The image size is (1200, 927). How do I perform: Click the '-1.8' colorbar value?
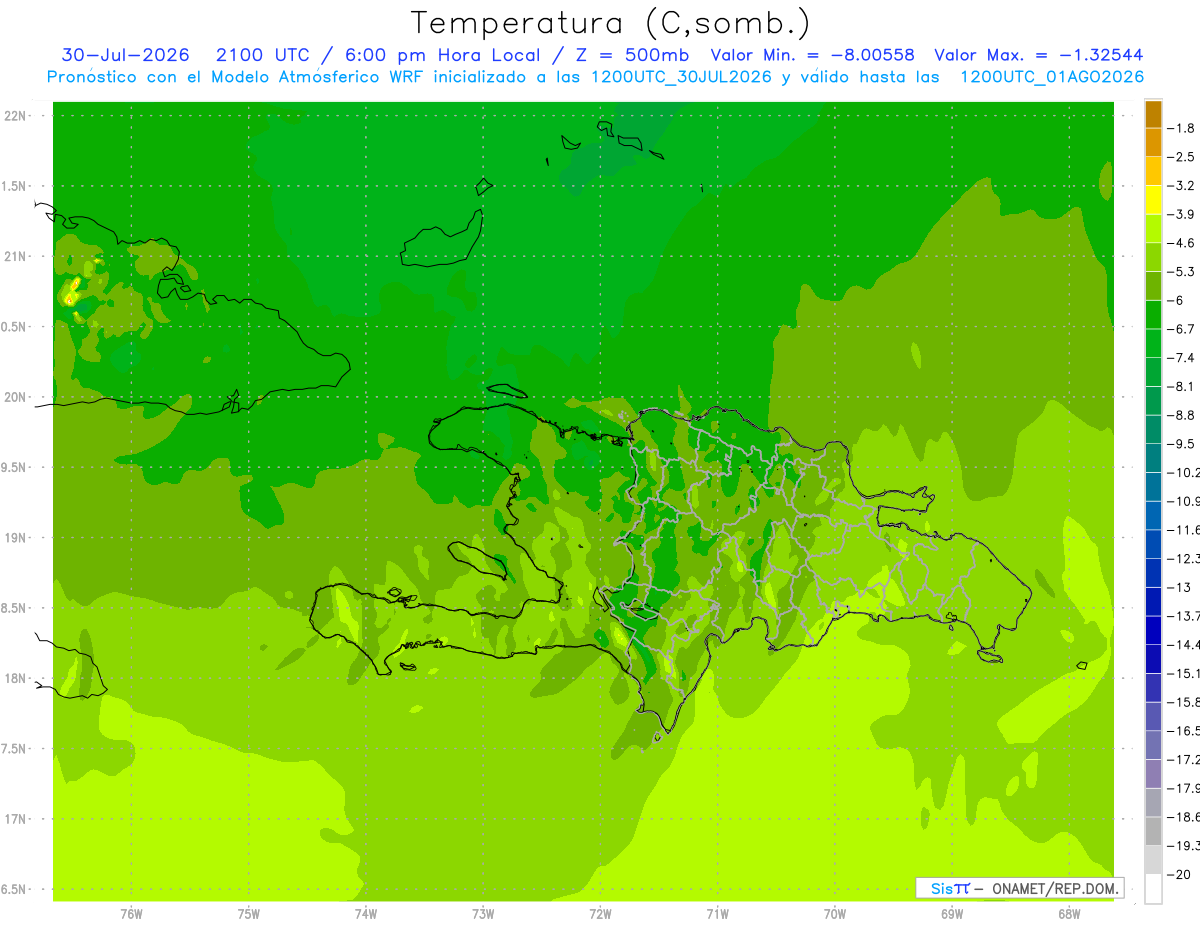point(1180,128)
